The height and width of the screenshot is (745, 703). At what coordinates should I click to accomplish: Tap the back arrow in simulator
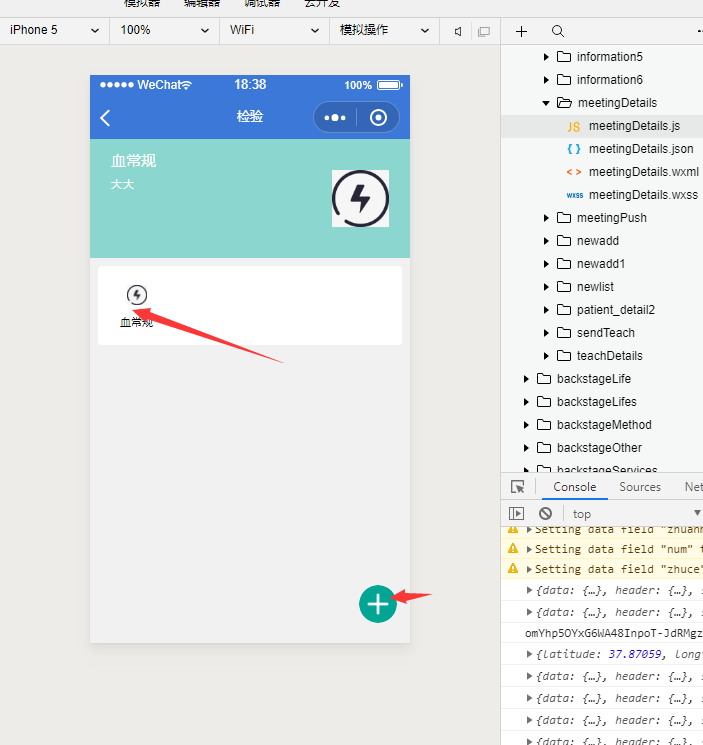coord(105,118)
